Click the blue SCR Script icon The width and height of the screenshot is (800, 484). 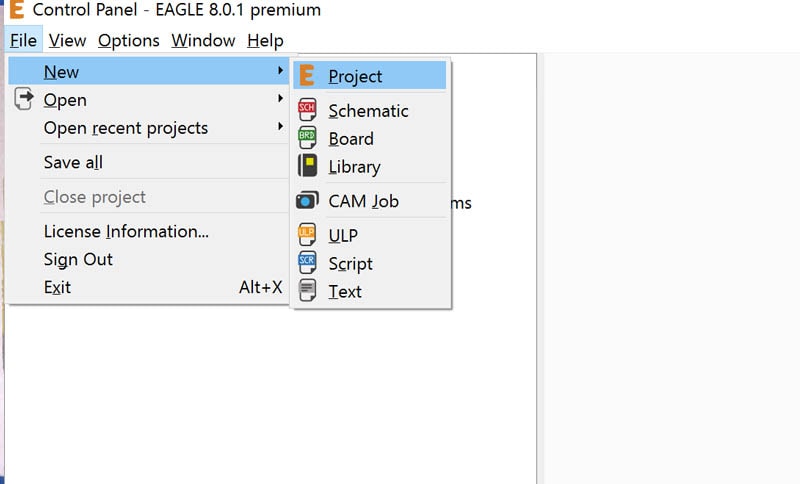(307, 263)
